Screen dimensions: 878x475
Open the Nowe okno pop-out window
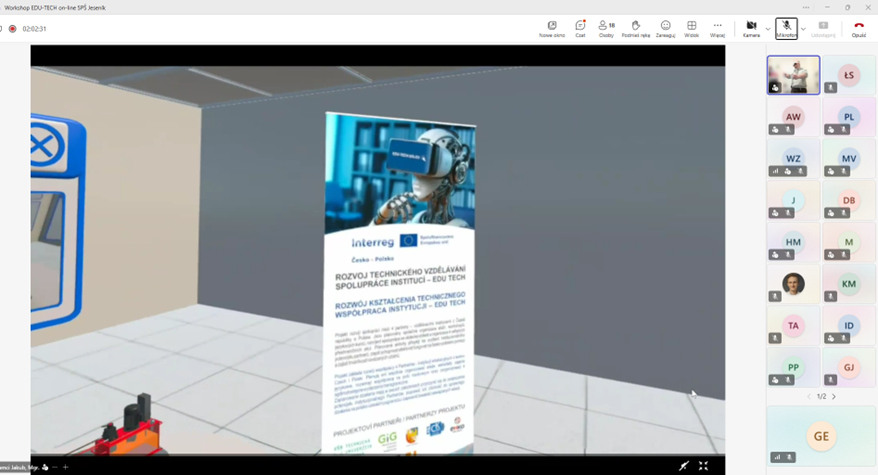[x=551, y=28]
